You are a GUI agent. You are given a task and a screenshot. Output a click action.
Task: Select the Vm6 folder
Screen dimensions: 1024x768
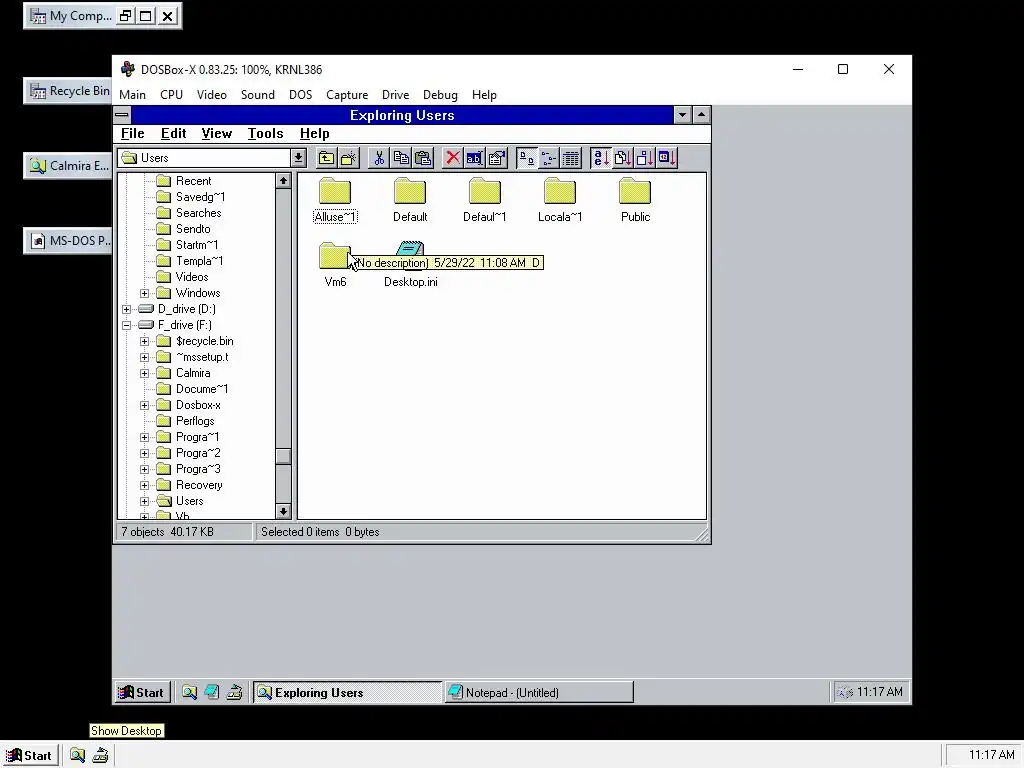[x=335, y=265]
